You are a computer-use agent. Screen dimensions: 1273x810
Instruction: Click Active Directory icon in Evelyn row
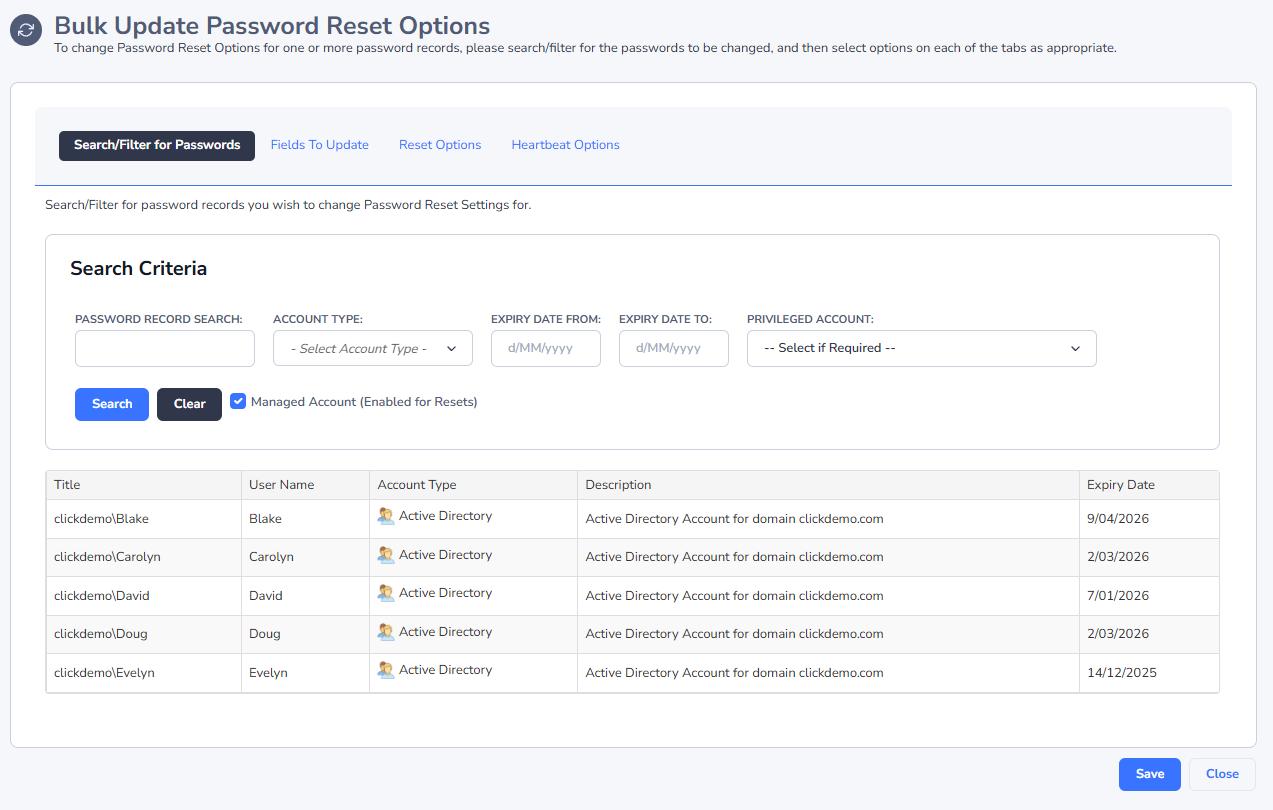coord(386,670)
